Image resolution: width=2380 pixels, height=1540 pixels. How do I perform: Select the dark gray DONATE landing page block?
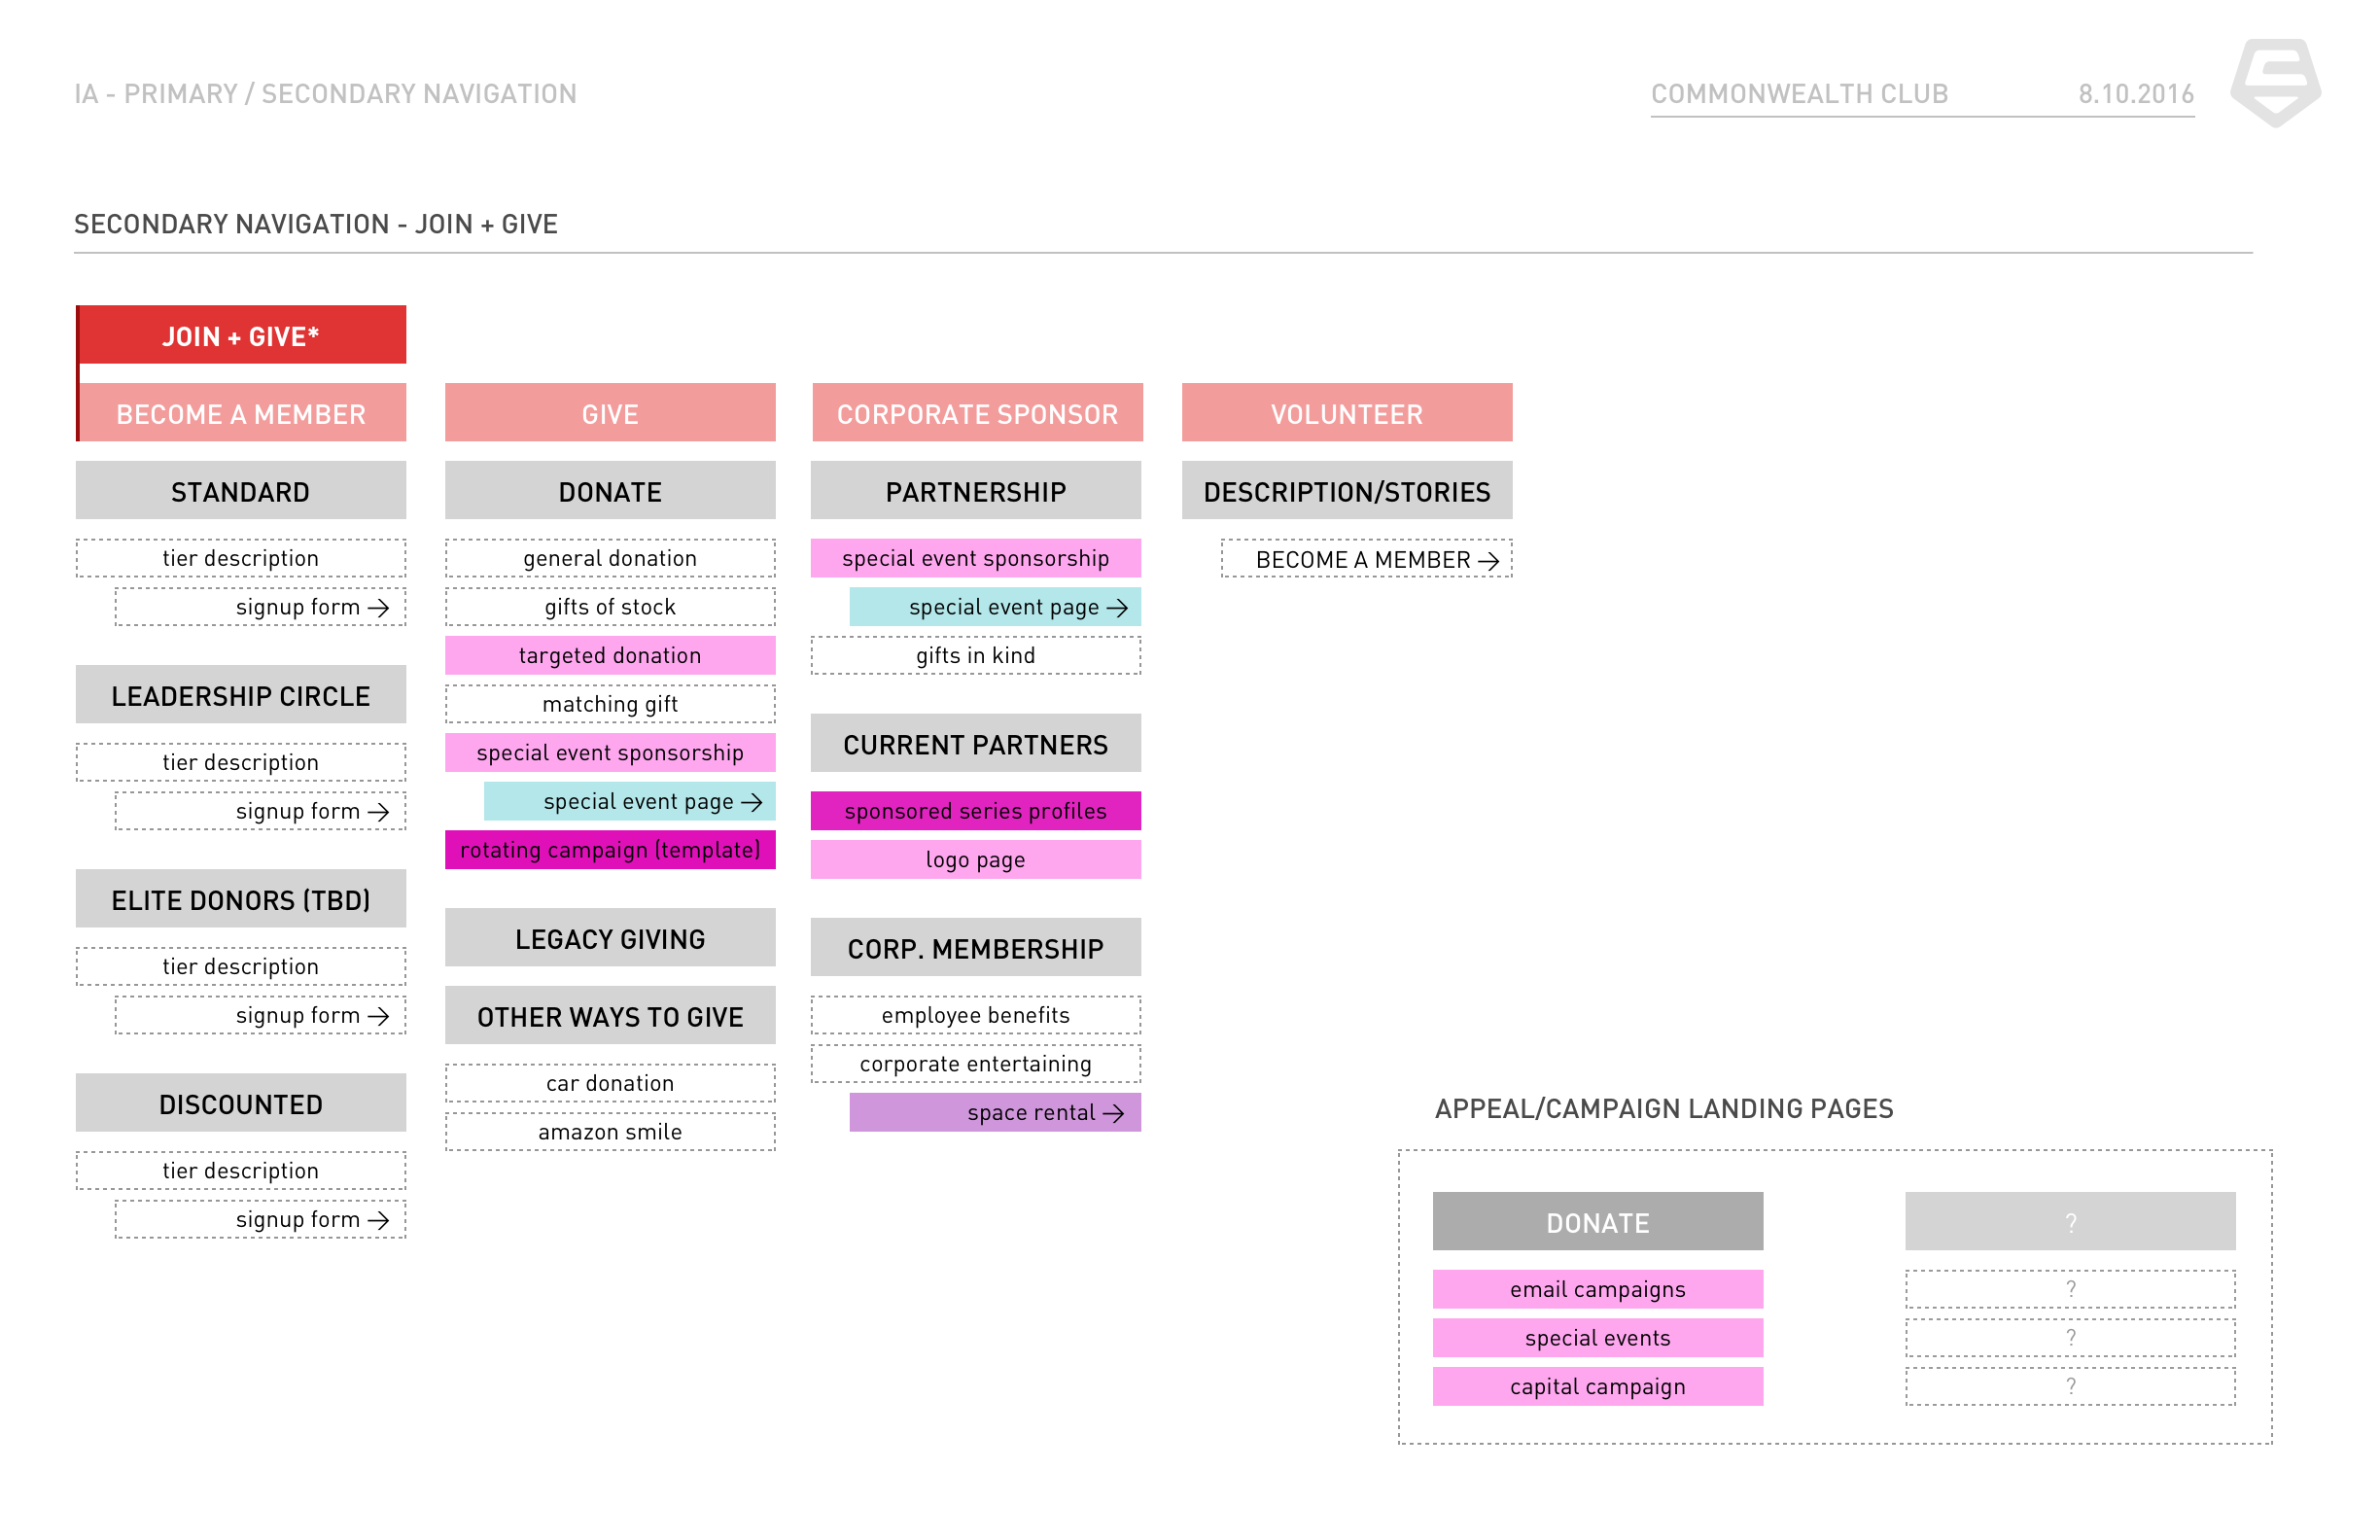click(1598, 1222)
